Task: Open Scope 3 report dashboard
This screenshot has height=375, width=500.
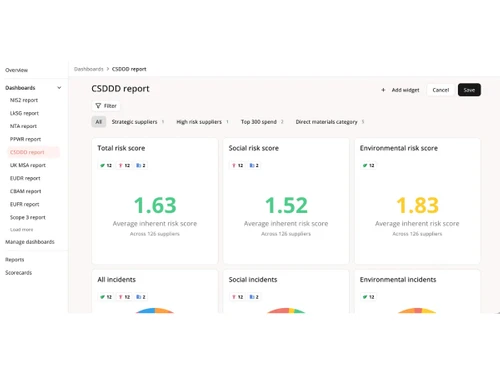Action: point(28,217)
